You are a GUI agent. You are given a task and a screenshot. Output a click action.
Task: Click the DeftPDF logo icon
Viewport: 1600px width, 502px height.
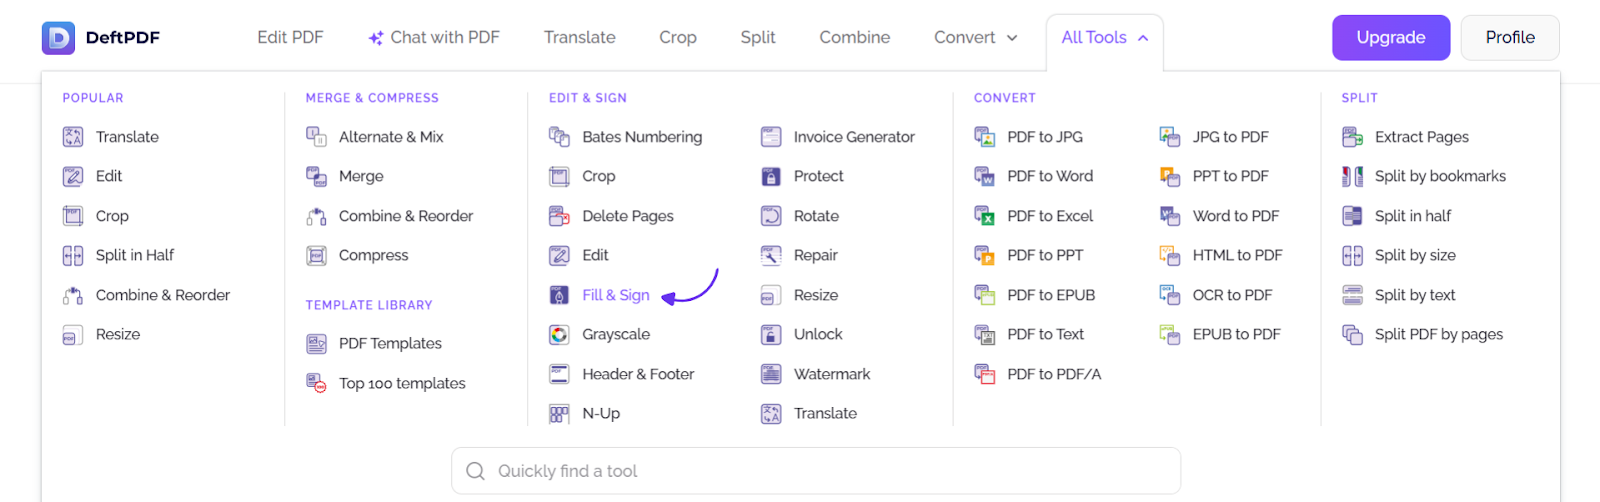point(58,38)
